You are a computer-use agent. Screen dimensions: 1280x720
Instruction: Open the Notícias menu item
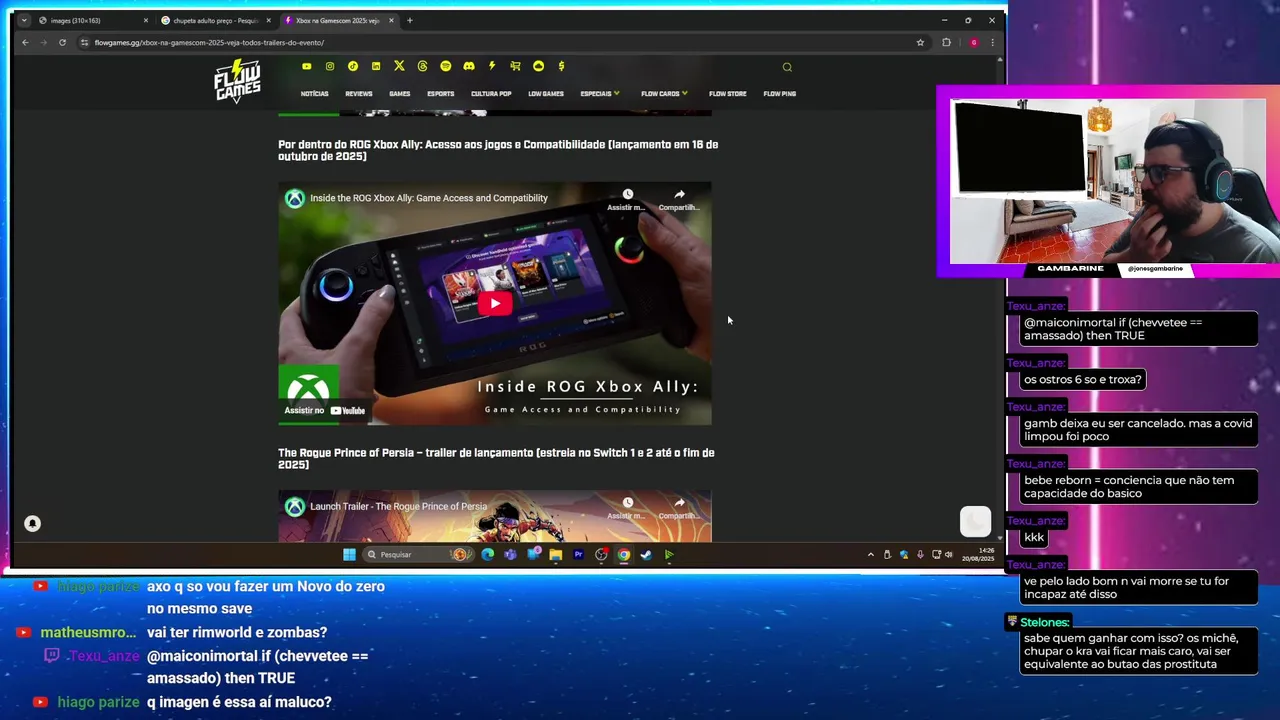click(314, 94)
